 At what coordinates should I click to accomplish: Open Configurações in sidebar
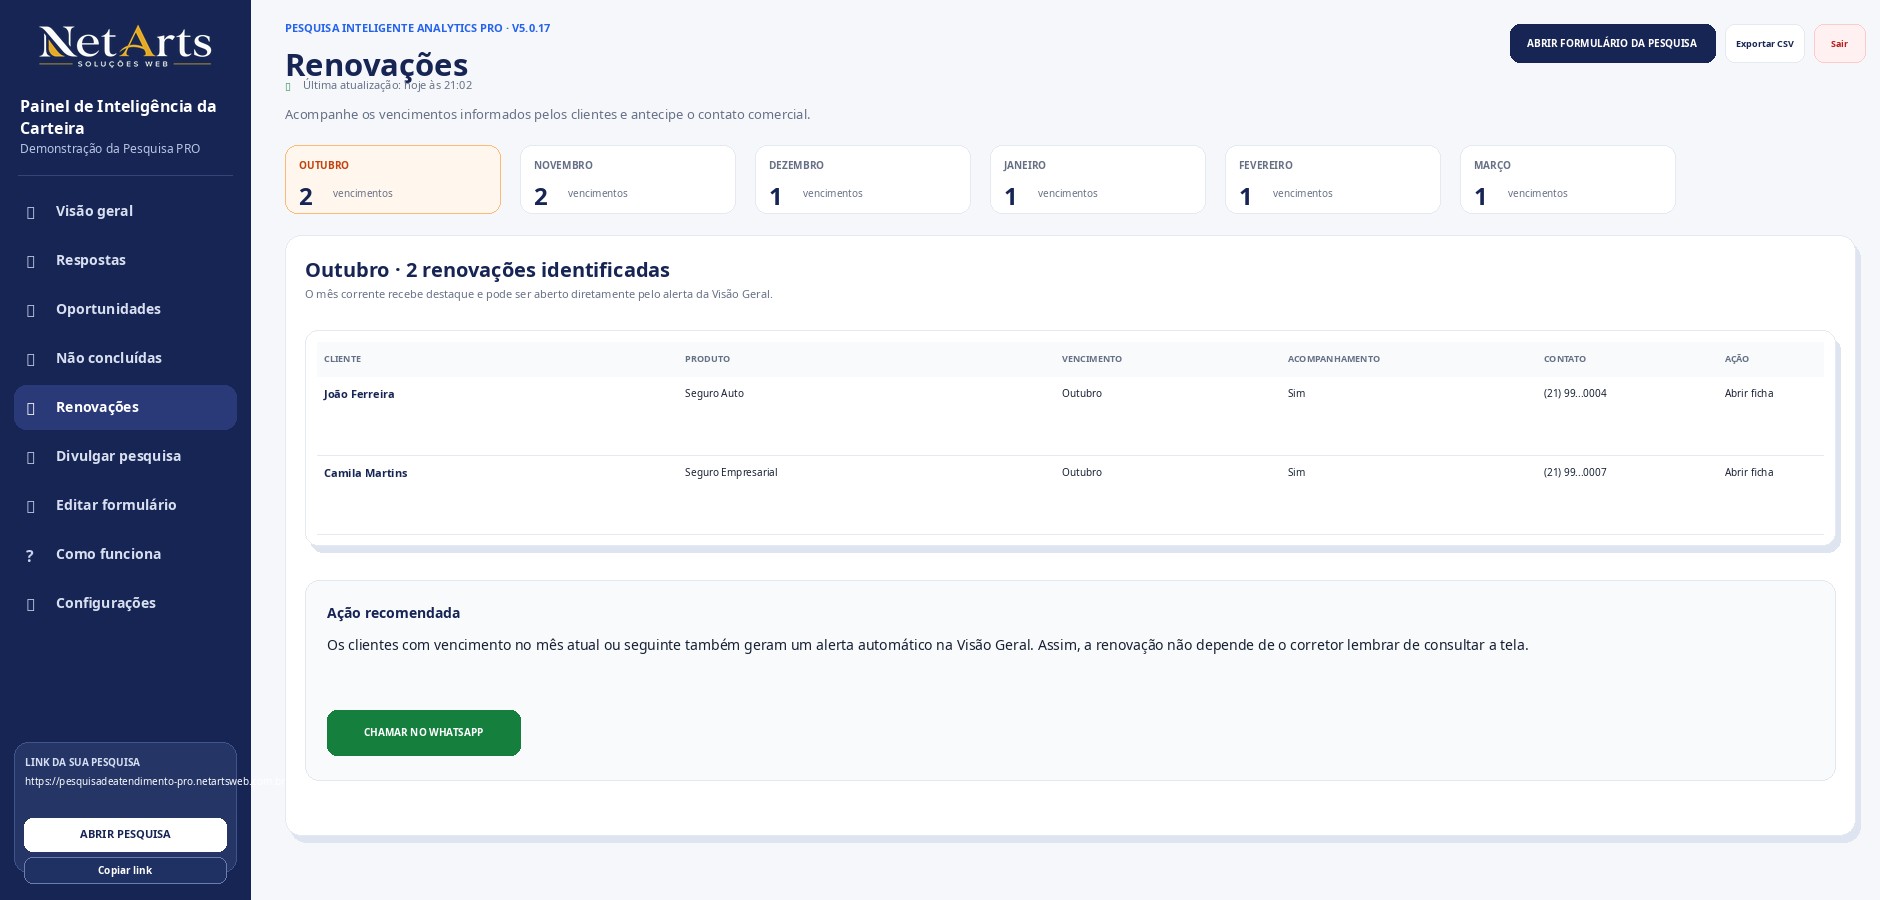[125, 603]
